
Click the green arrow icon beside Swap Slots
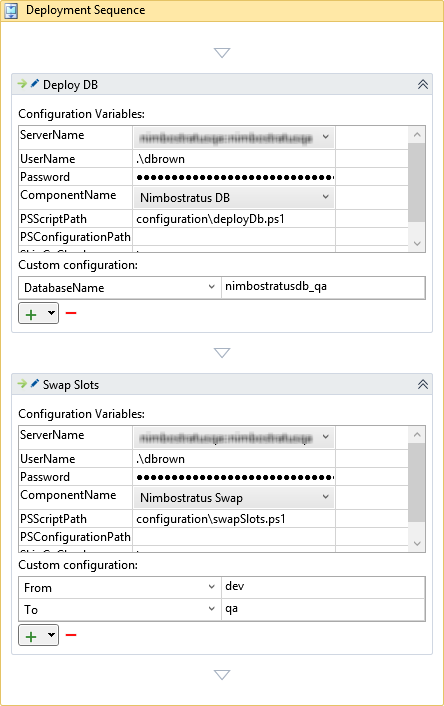tap(22, 383)
